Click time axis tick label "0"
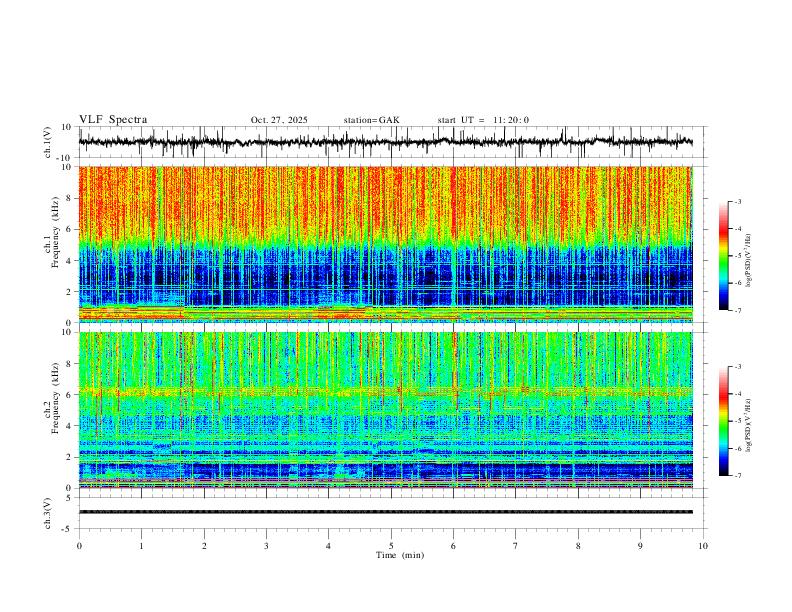 [79, 546]
